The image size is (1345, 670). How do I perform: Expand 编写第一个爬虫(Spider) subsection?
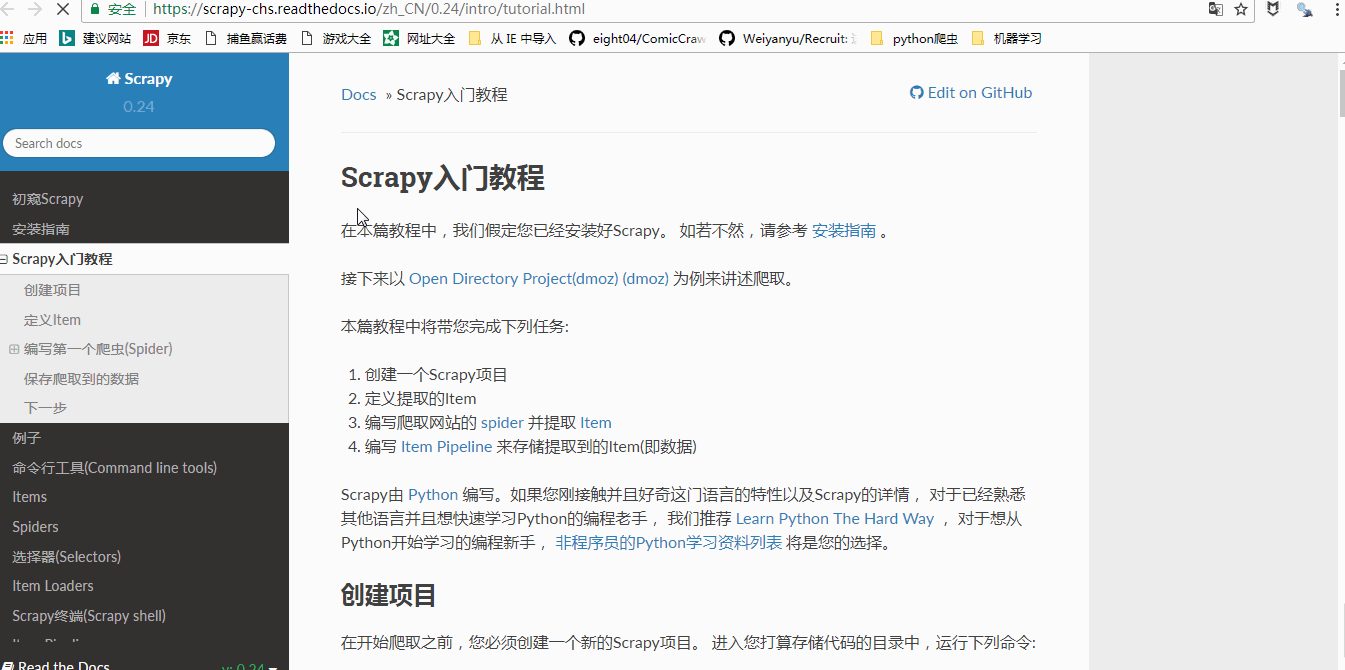click(14, 349)
